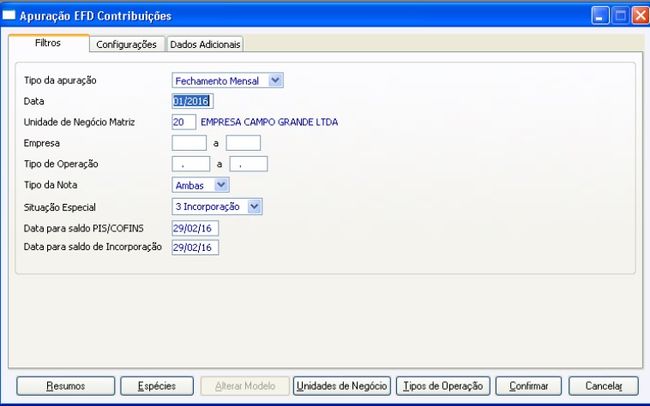Click the Situação Especial label
Screen dimensions: 650x406
click(60, 207)
